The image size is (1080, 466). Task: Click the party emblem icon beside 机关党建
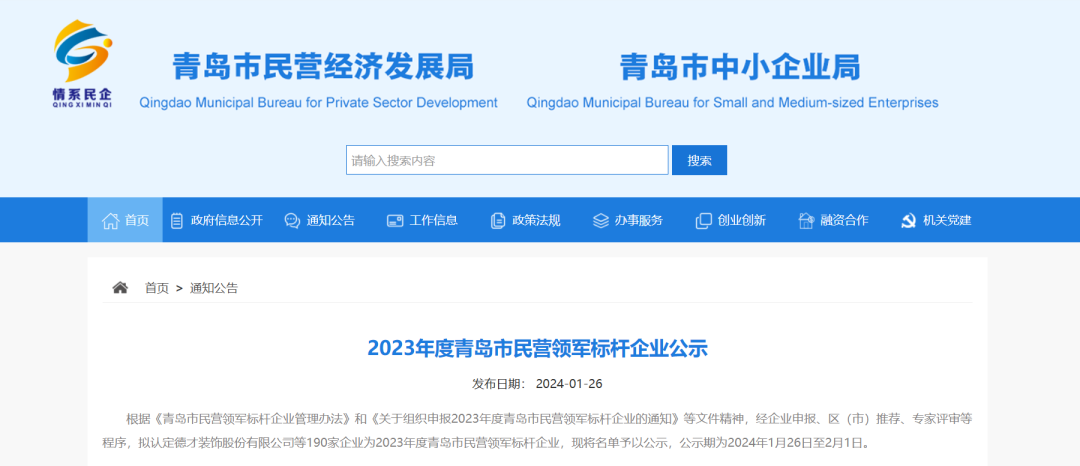click(908, 220)
